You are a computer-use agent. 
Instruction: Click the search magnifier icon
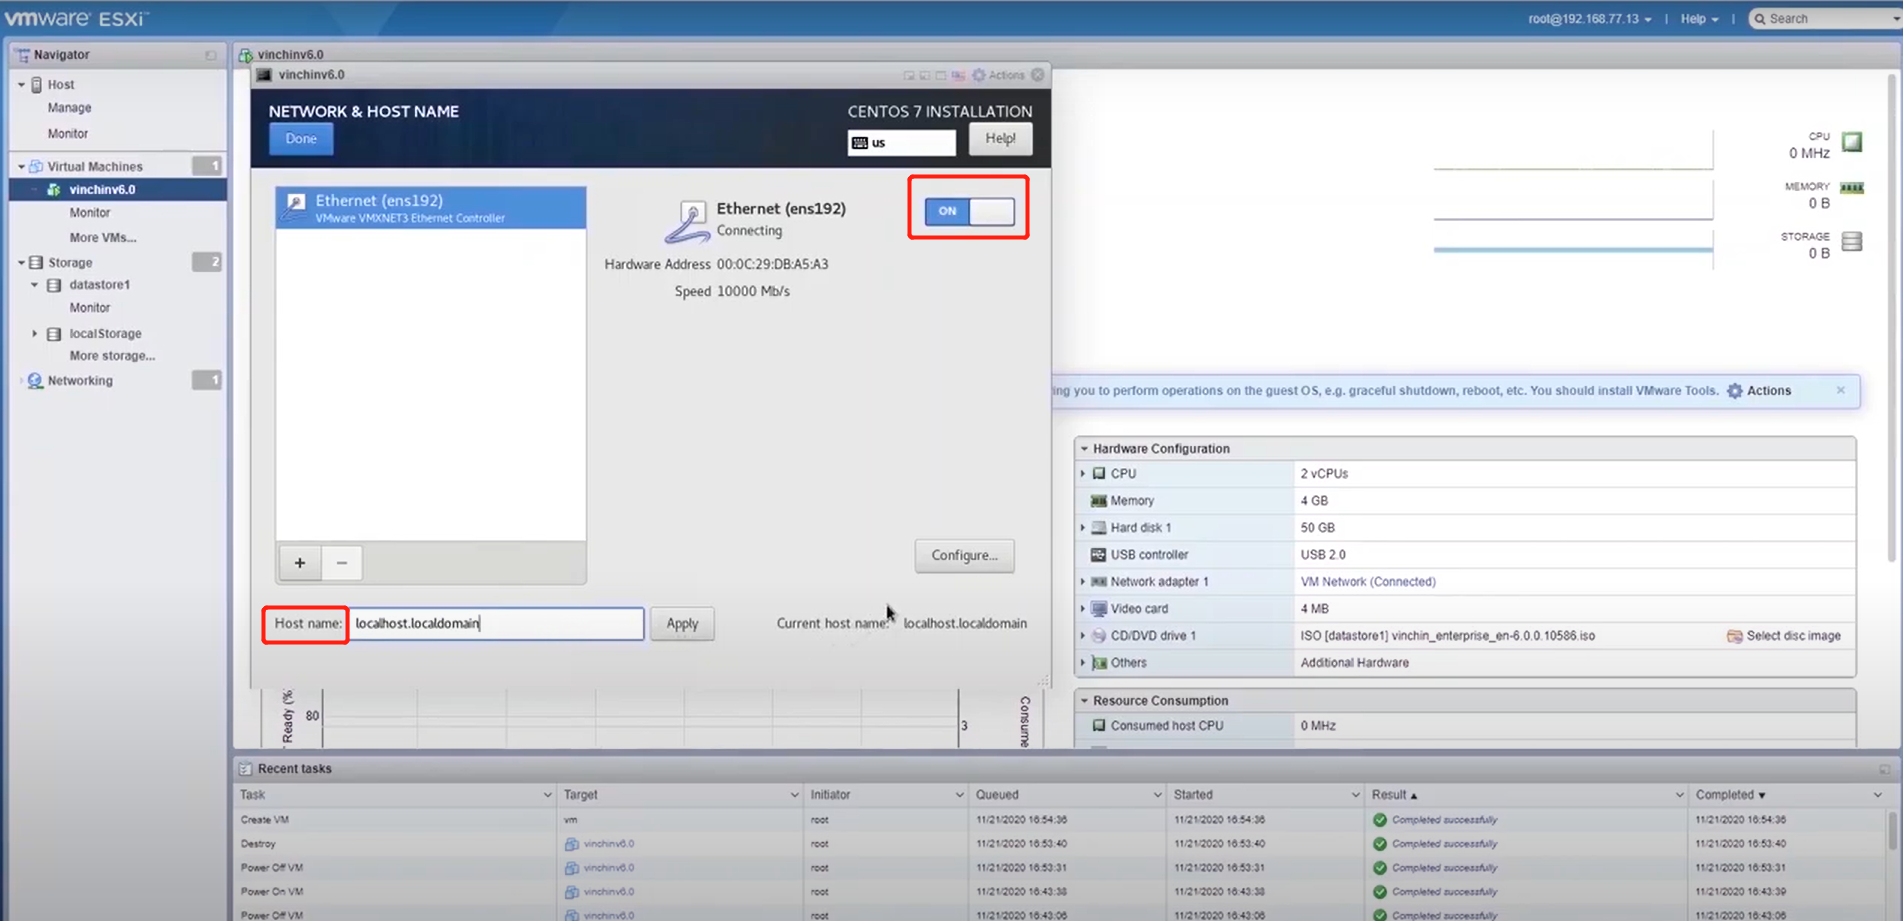tap(1760, 19)
